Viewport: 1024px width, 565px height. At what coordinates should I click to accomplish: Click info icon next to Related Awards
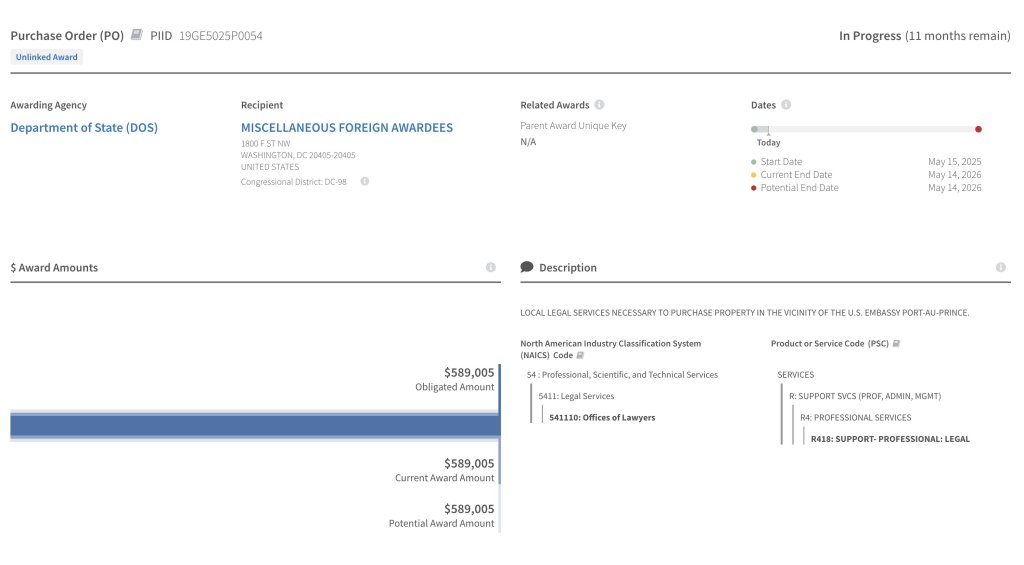coord(599,105)
